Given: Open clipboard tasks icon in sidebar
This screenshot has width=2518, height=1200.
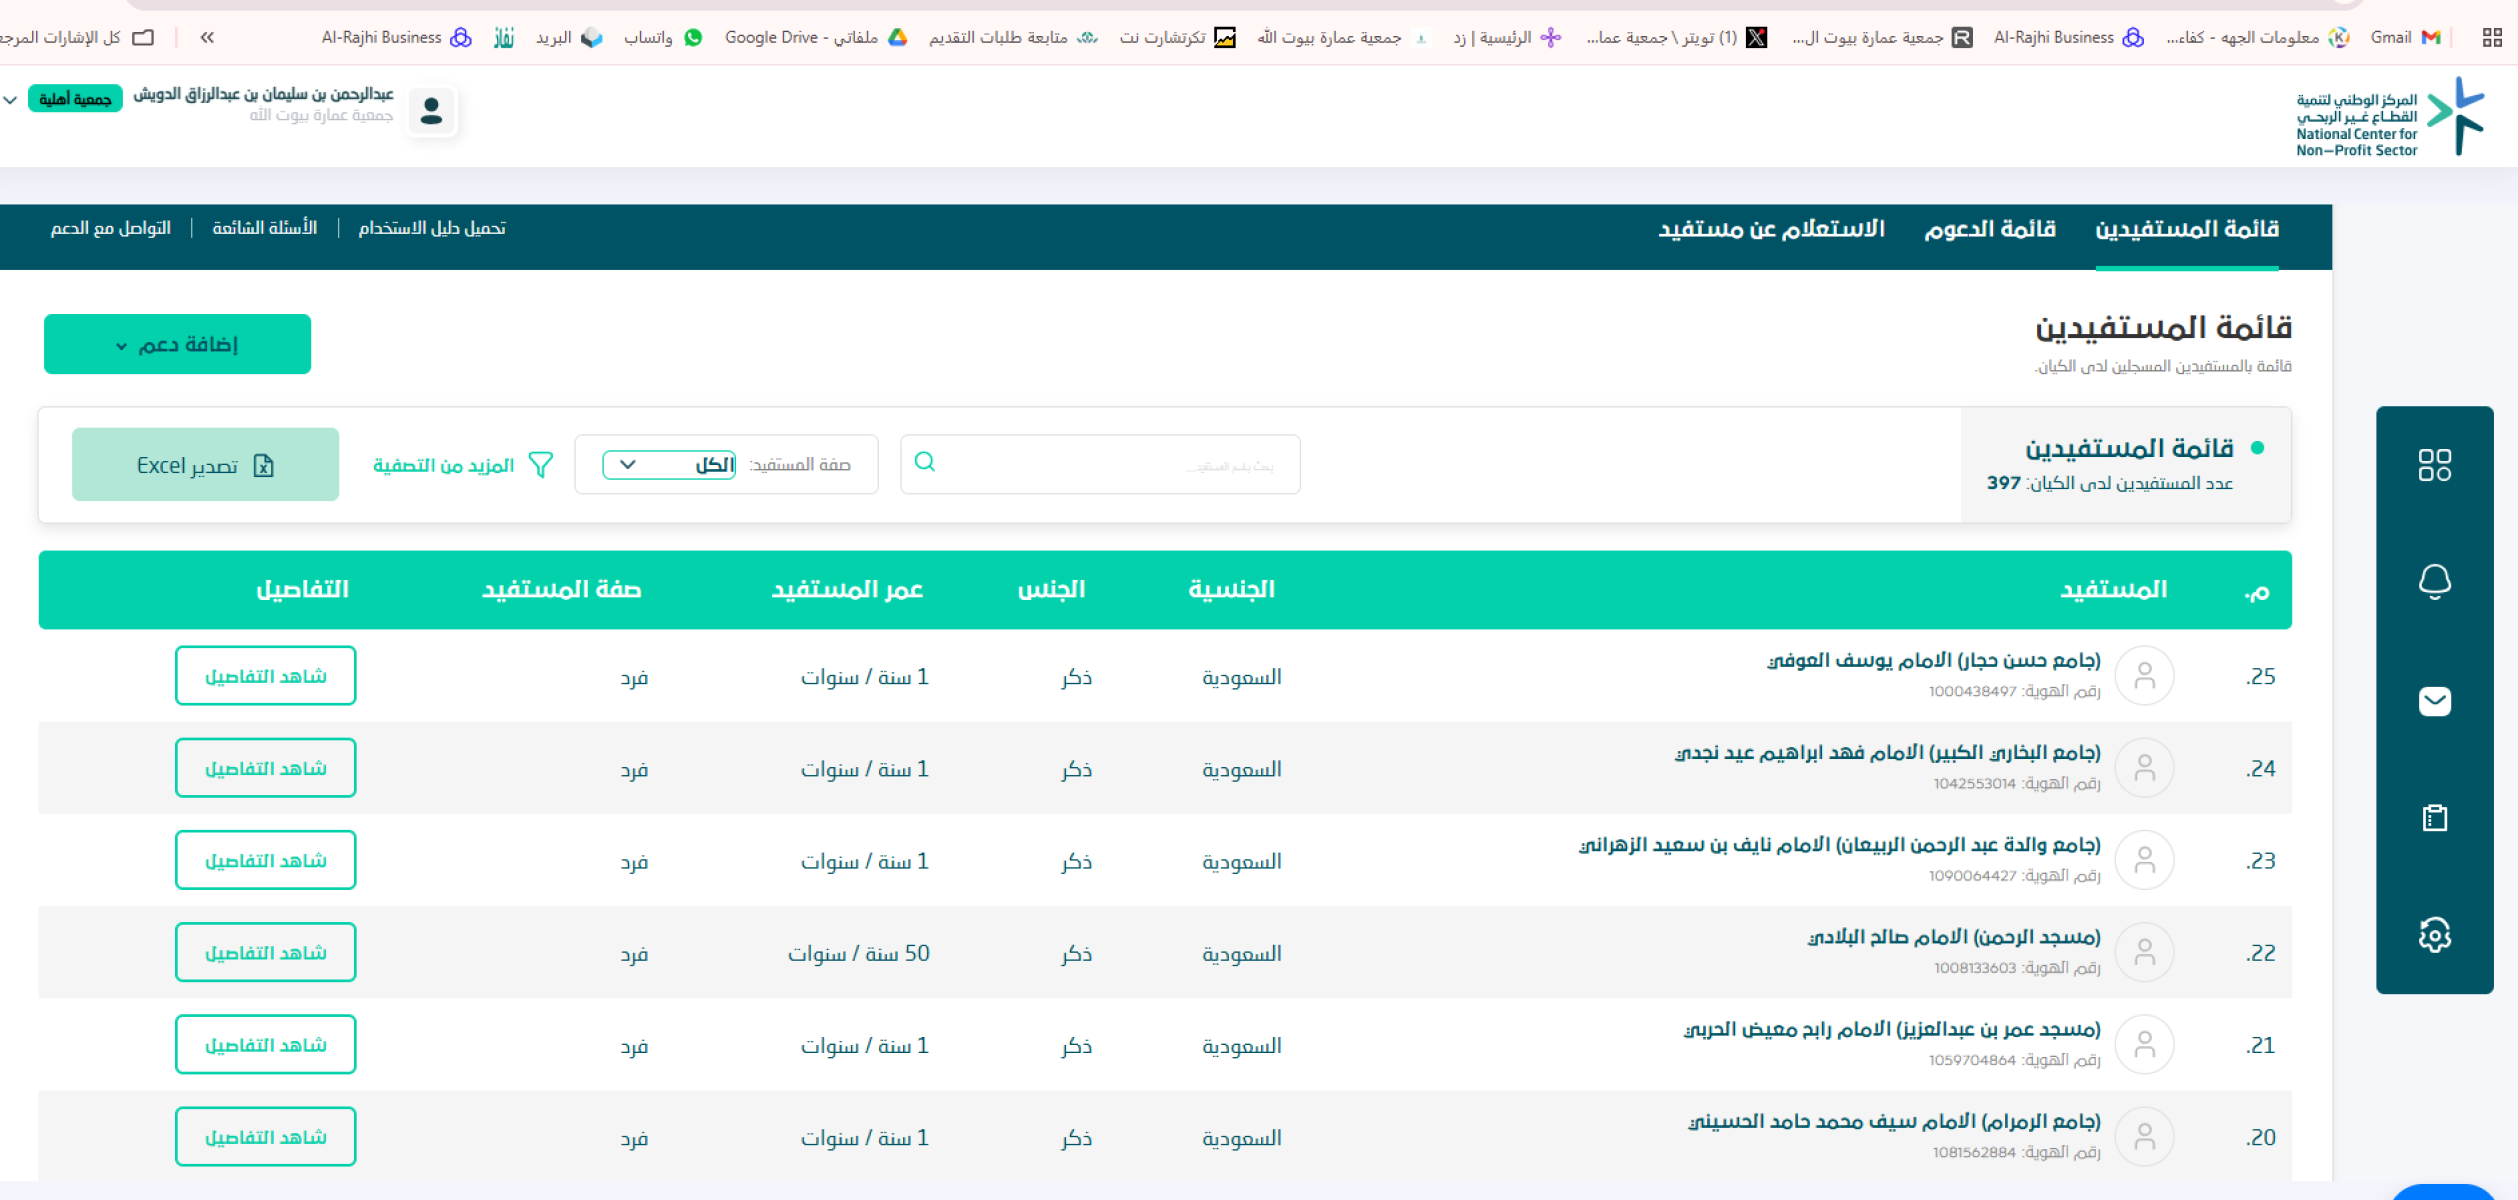Looking at the screenshot, I should click(x=2434, y=818).
